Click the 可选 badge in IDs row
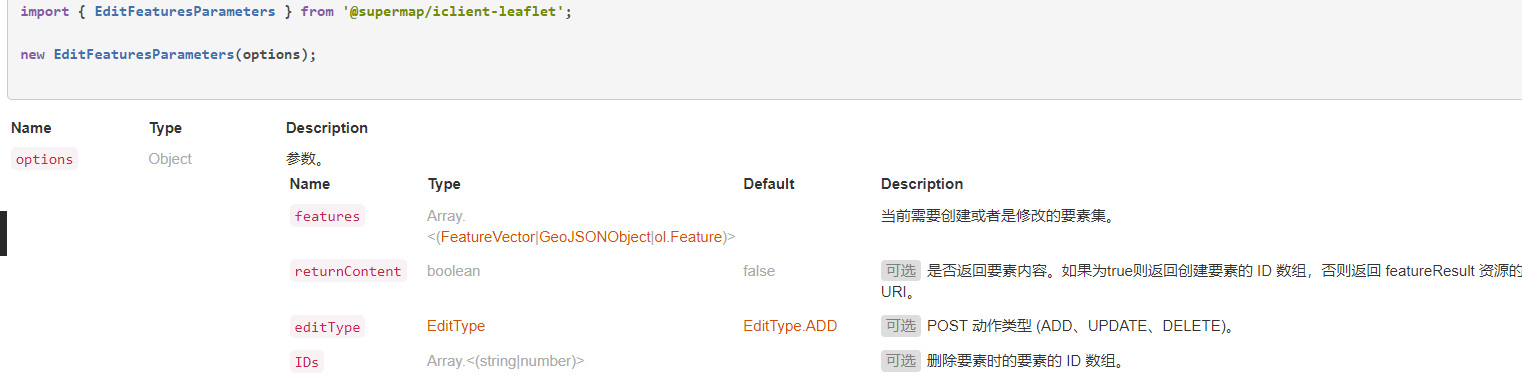Image resolution: width=1522 pixels, height=387 pixels. click(x=900, y=361)
